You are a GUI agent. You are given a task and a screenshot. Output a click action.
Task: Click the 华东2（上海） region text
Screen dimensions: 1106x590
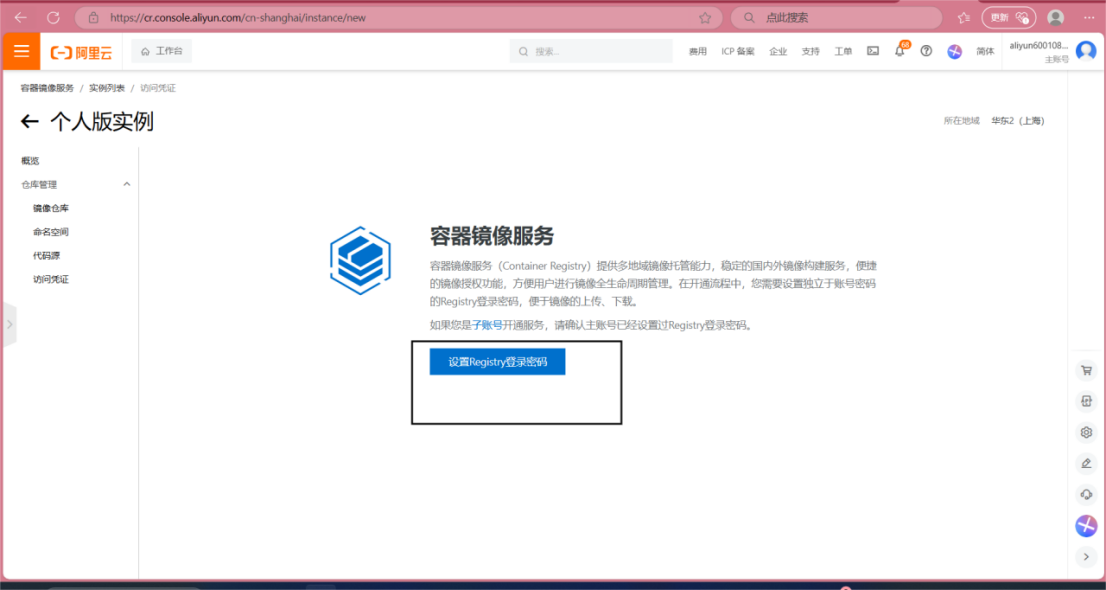pos(1017,121)
